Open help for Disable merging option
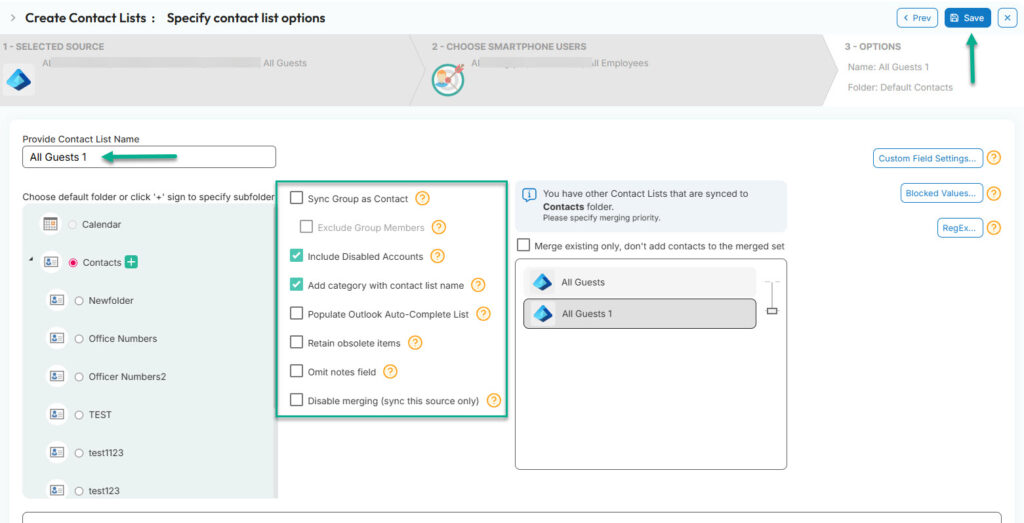 coord(494,400)
